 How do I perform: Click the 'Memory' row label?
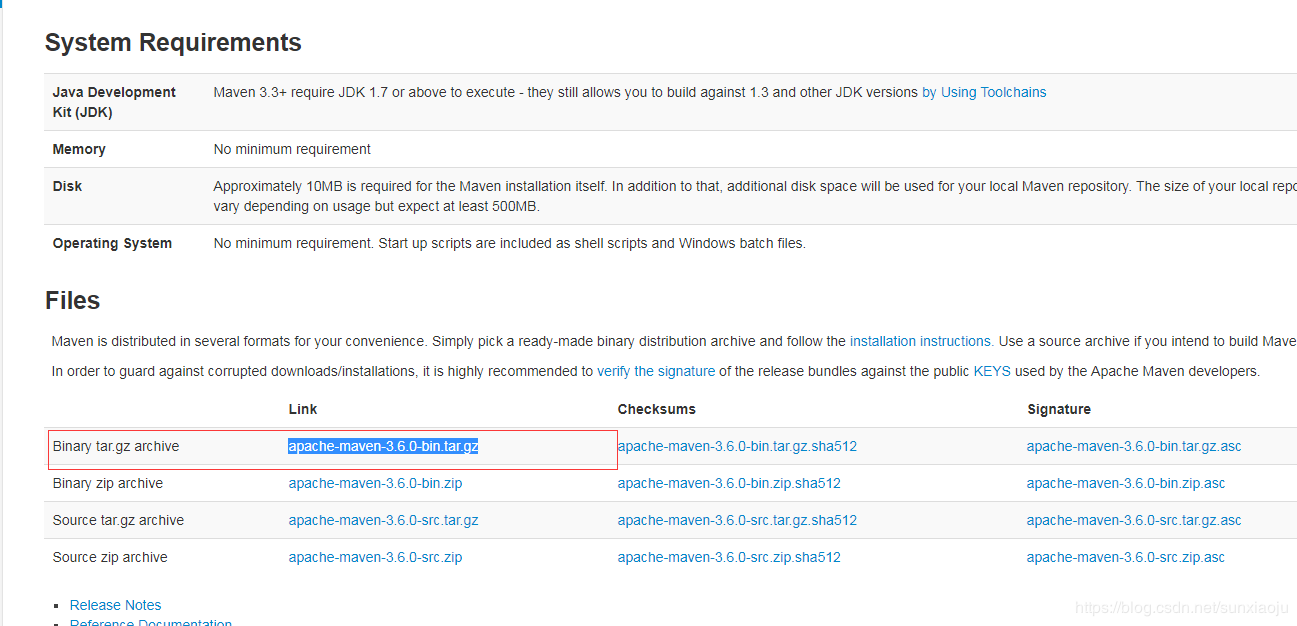(x=79, y=149)
